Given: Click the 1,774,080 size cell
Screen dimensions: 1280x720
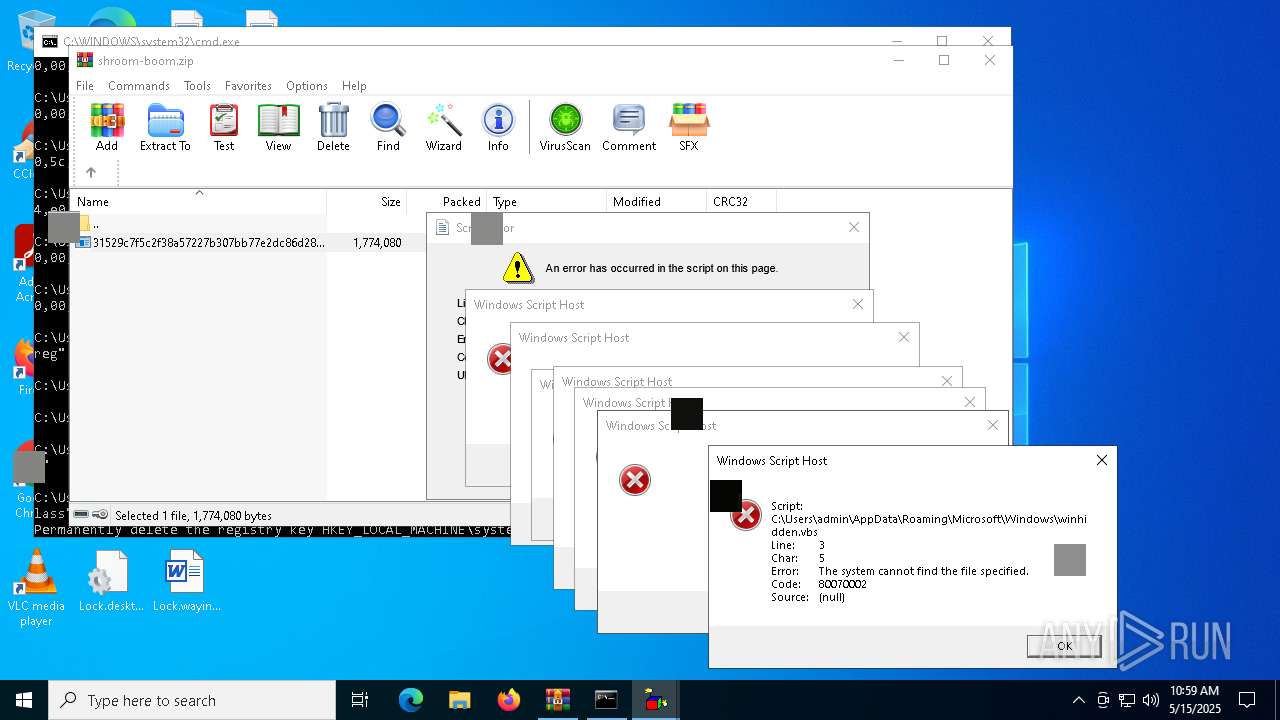Looking at the screenshot, I should click(377, 243).
